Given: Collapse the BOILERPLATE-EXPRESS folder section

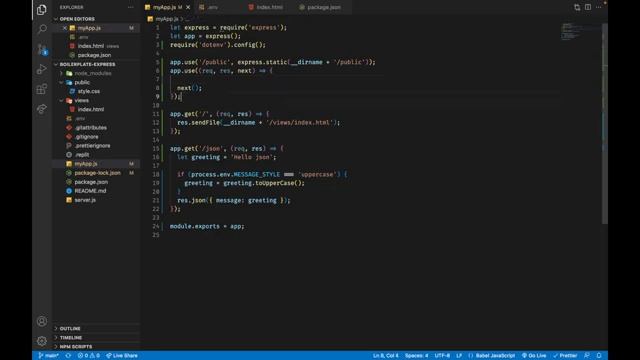Looking at the screenshot, I should [96, 64].
